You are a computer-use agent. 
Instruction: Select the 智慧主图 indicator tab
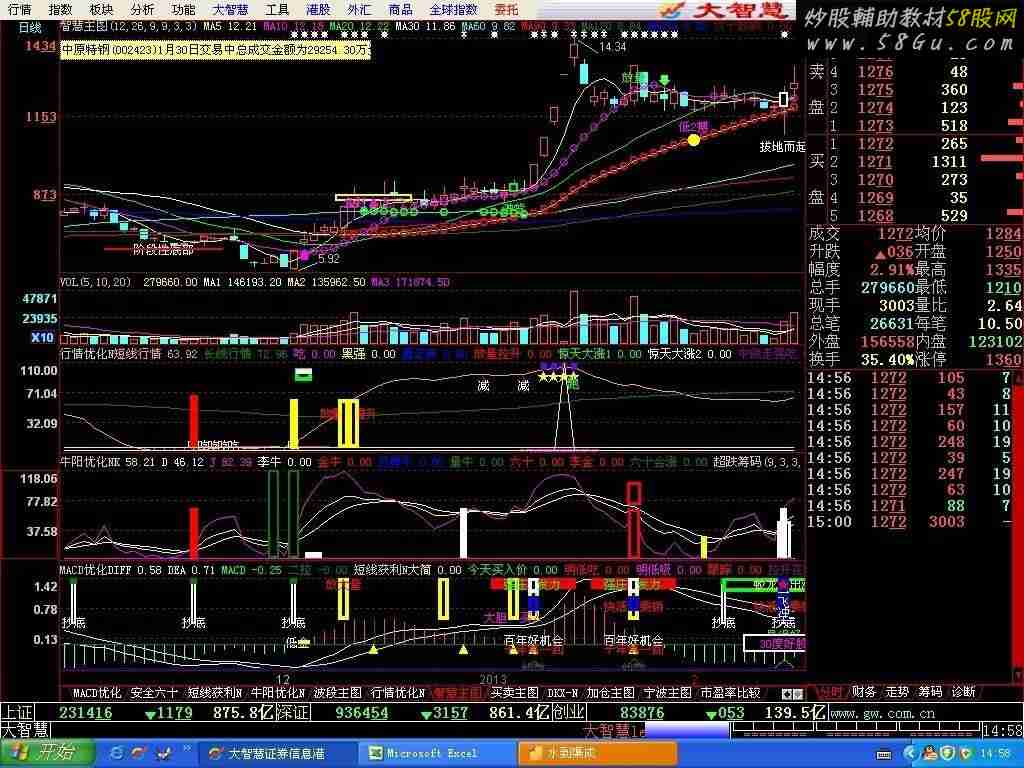(458, 693)
